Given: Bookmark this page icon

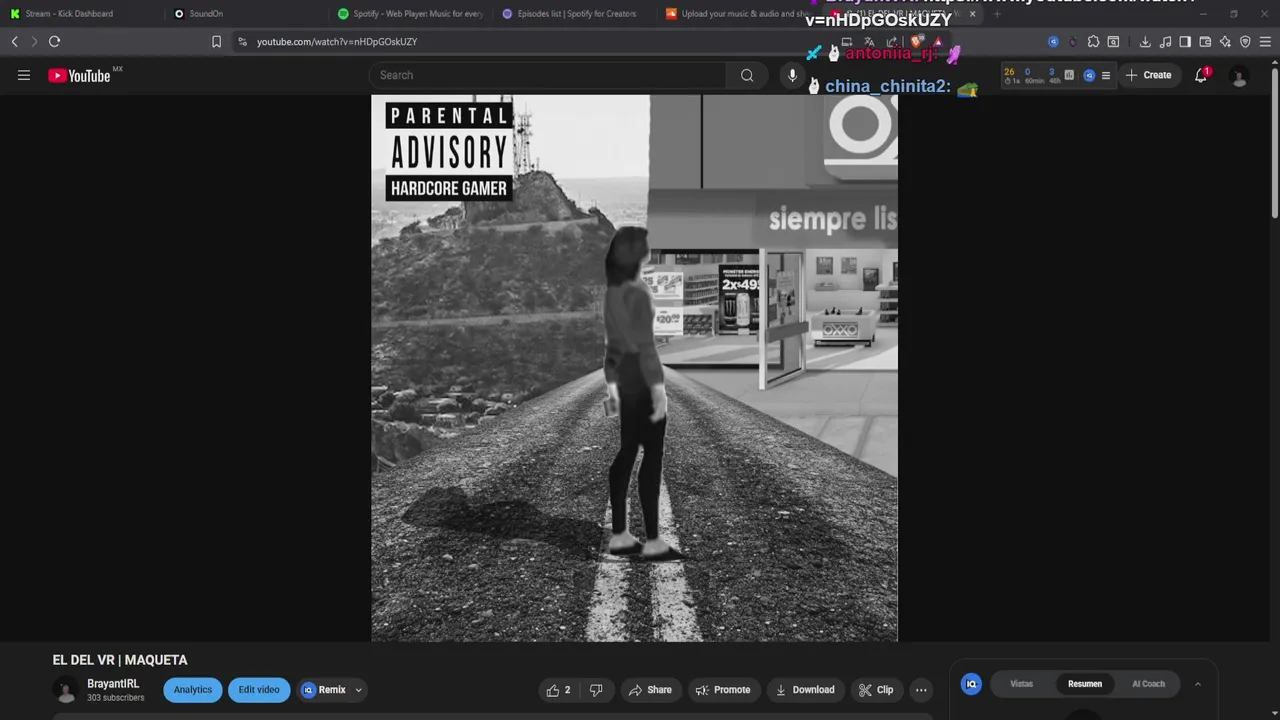Looking at the screenshot, I should tap(216, 42).
